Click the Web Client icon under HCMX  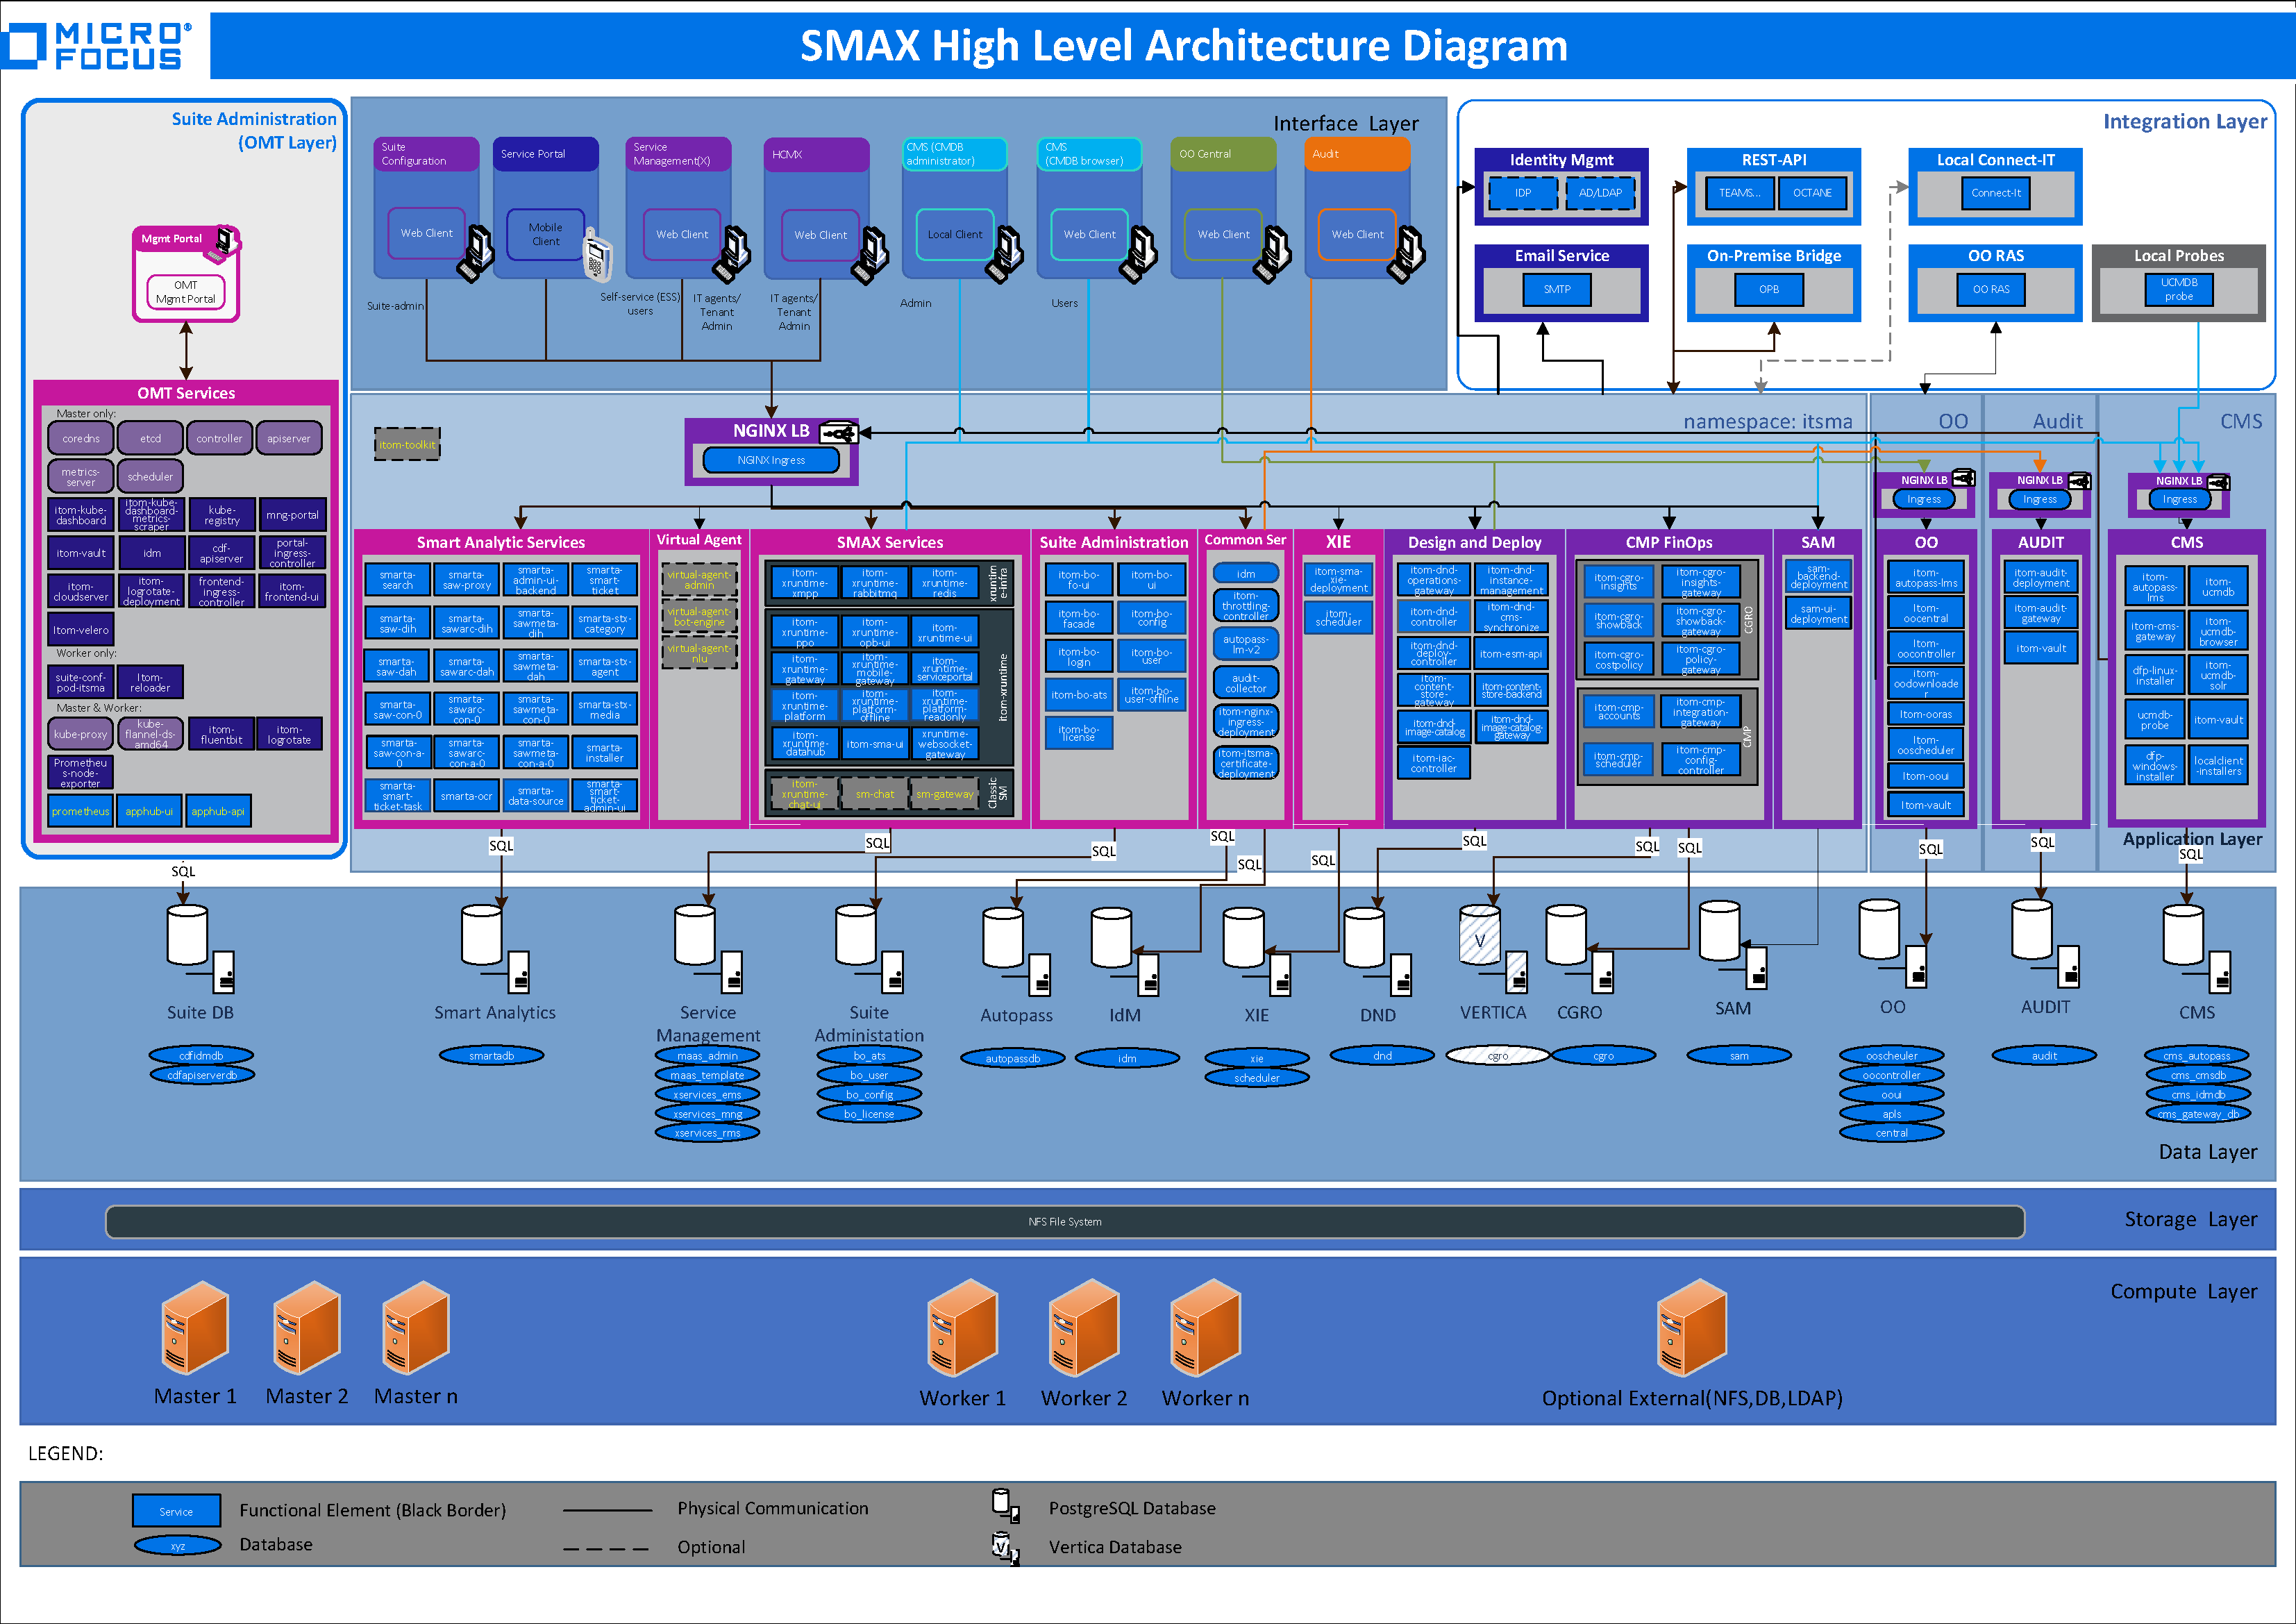(x=819, y=235)
